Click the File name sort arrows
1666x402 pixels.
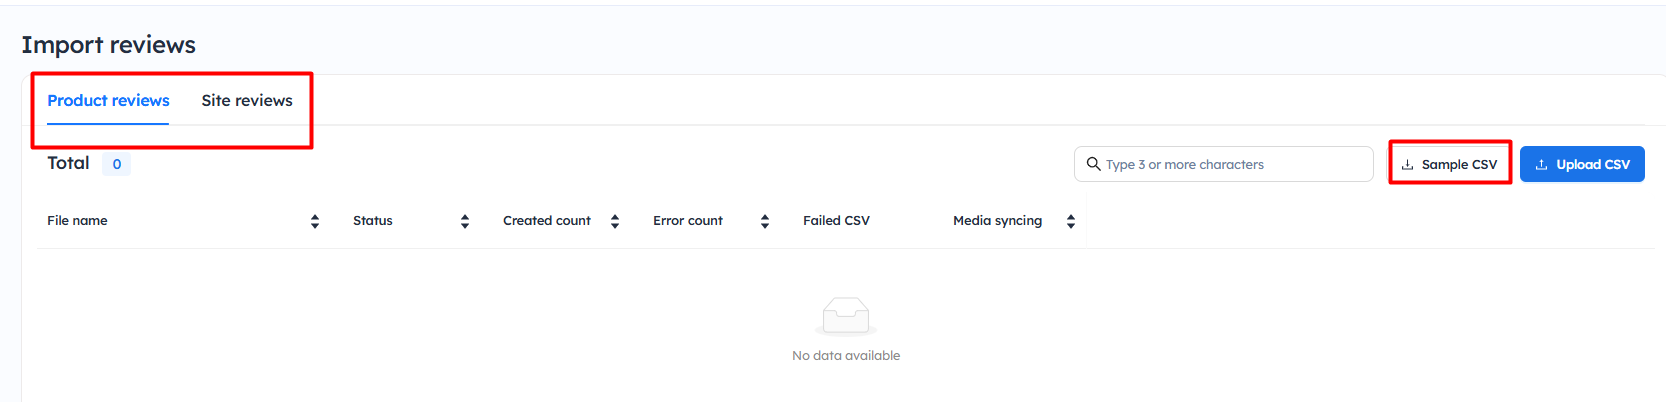[315, 221]
